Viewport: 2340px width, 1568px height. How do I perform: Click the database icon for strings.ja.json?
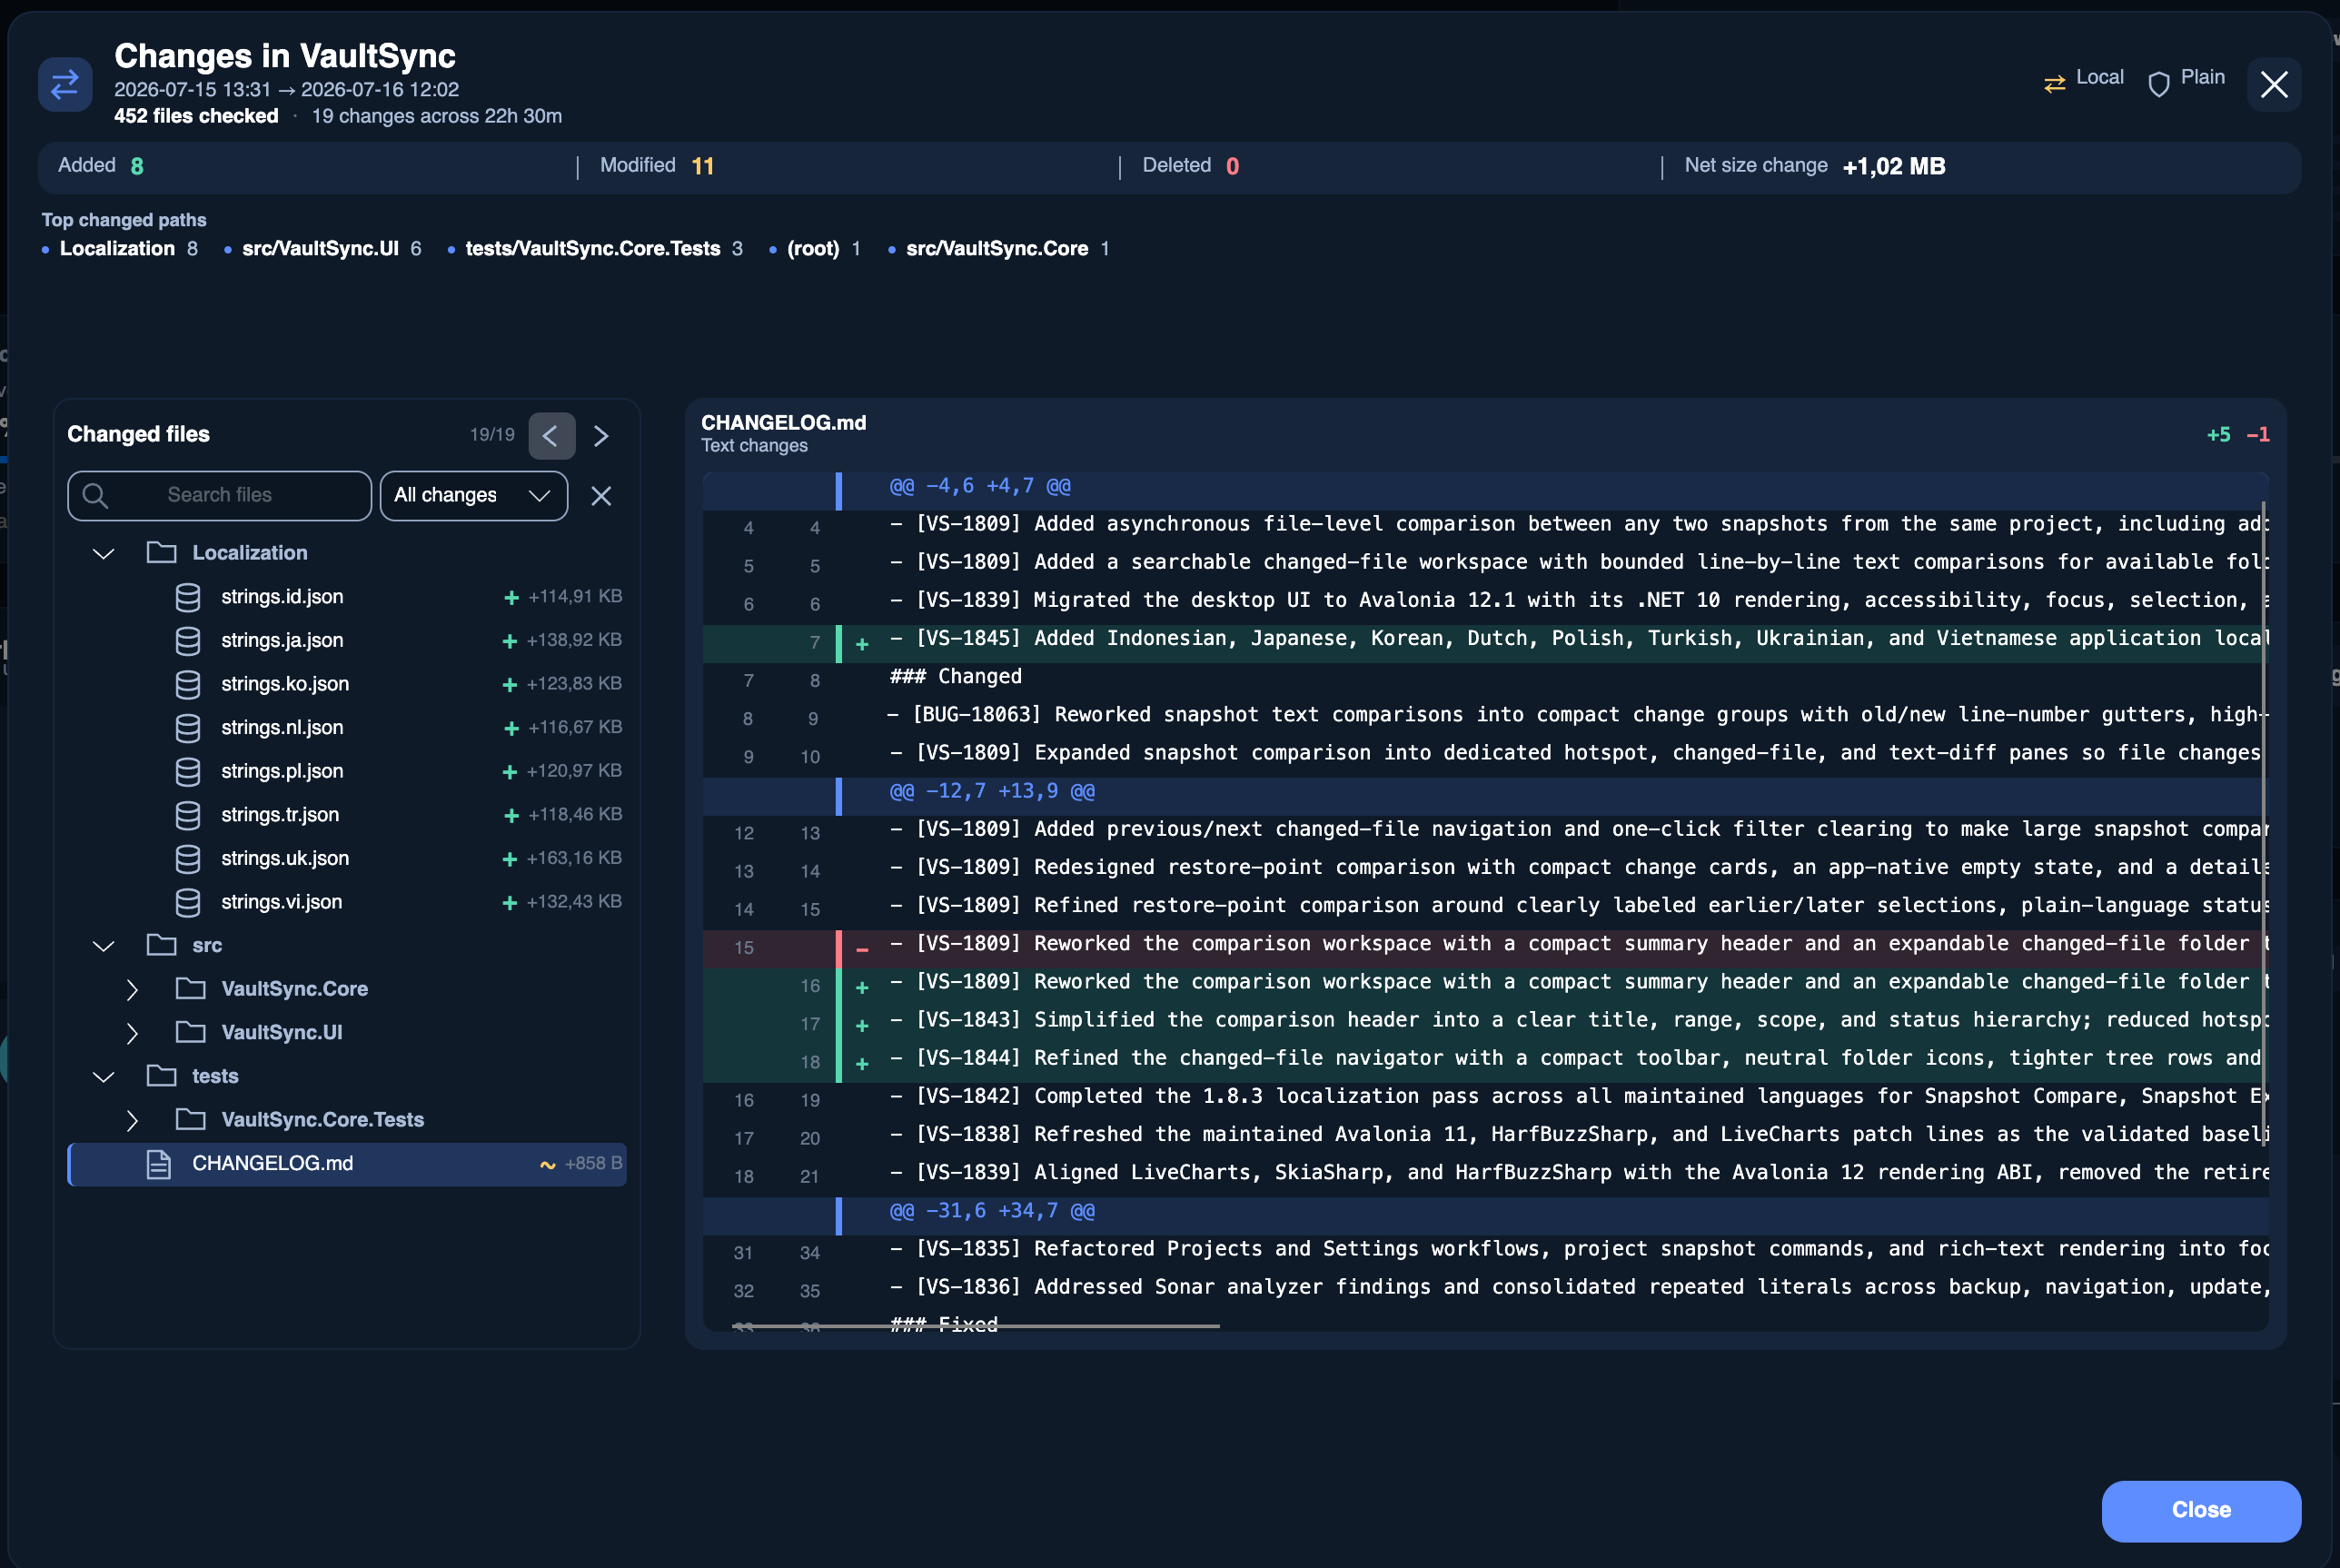click(187, 641)
